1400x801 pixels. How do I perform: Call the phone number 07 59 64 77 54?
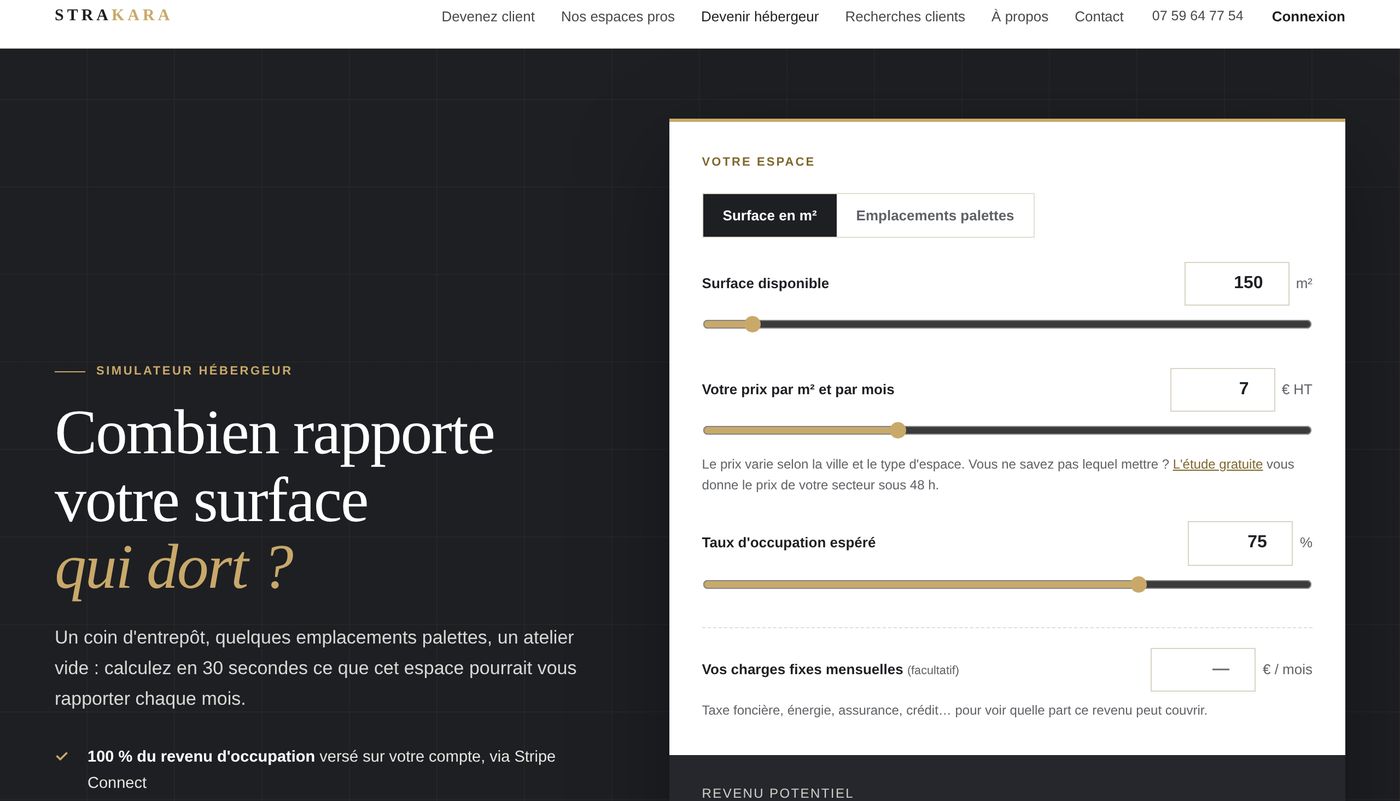(1198, 16)
